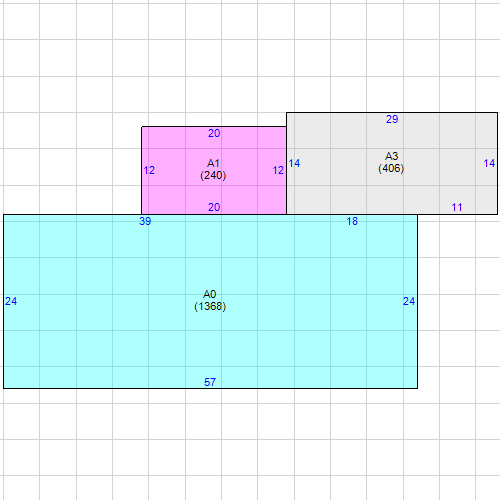Click the 14 dimension on A3 right side
The width and height of the screenshot is (500, 500).
489,163
